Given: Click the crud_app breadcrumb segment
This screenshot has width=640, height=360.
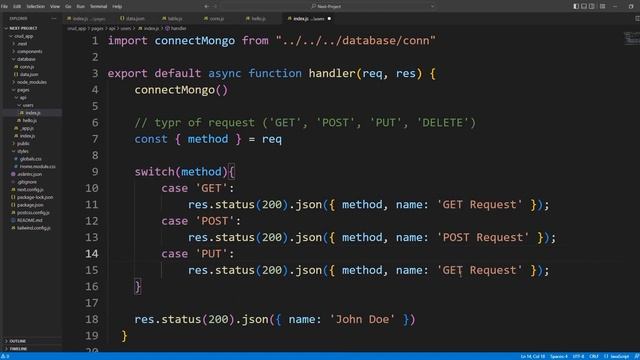Looking at the screenshot, I should pos(76,29).
